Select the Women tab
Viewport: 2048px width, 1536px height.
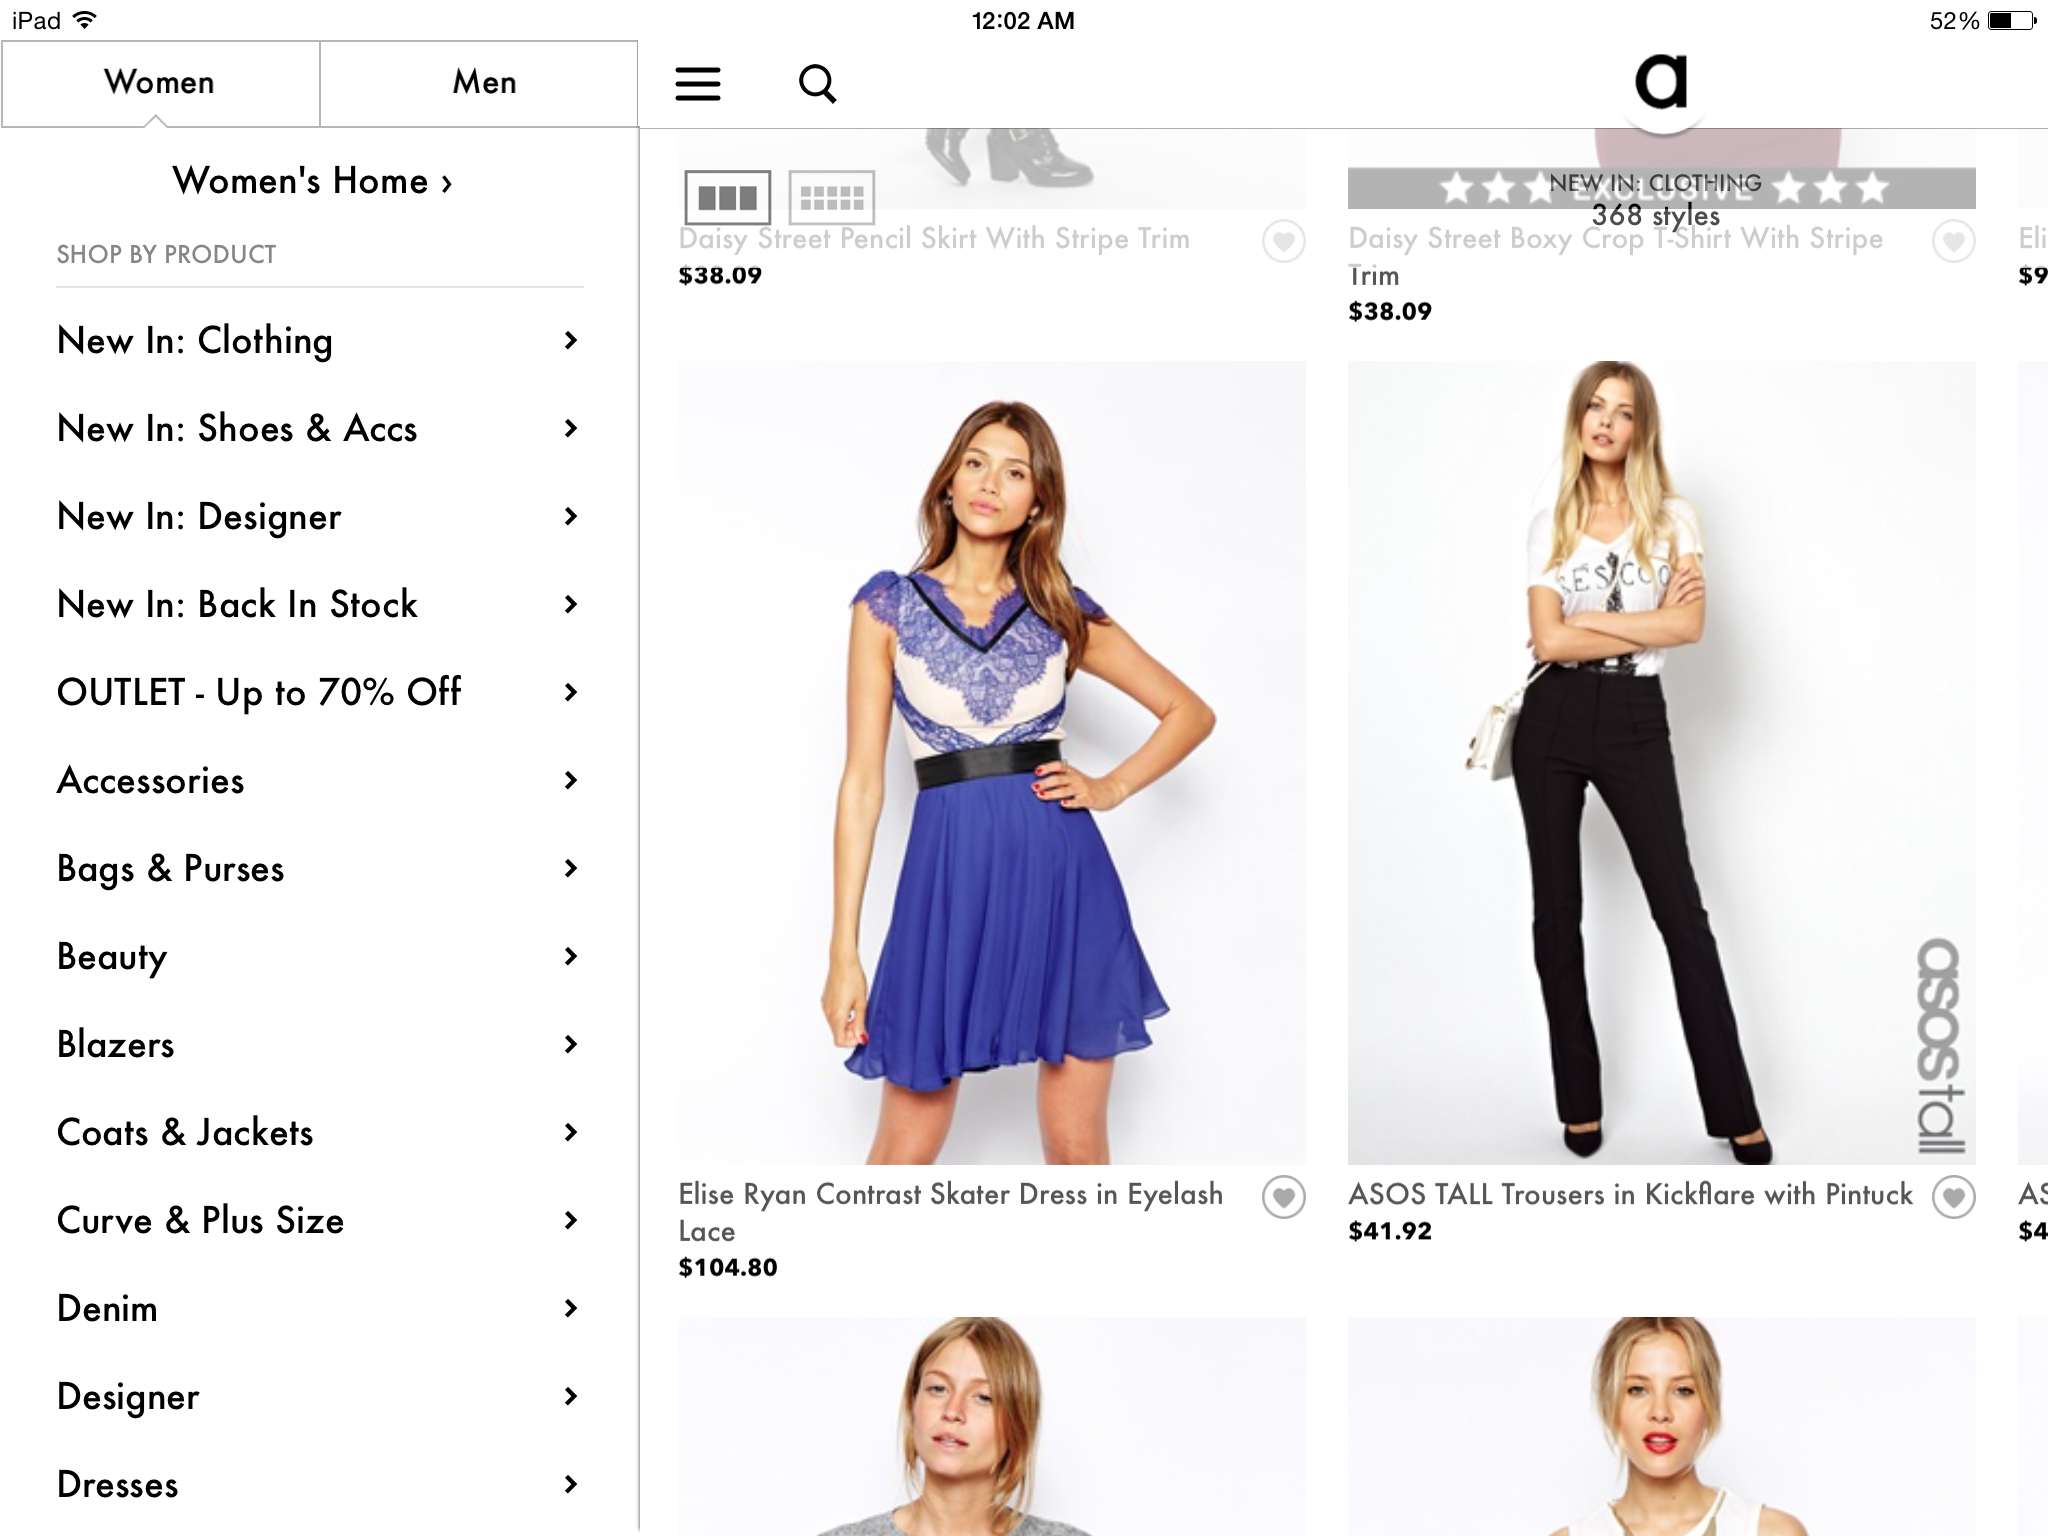coord(160,83)
